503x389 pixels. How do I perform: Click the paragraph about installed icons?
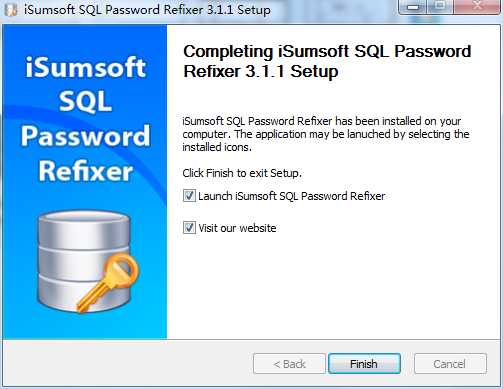326,134
